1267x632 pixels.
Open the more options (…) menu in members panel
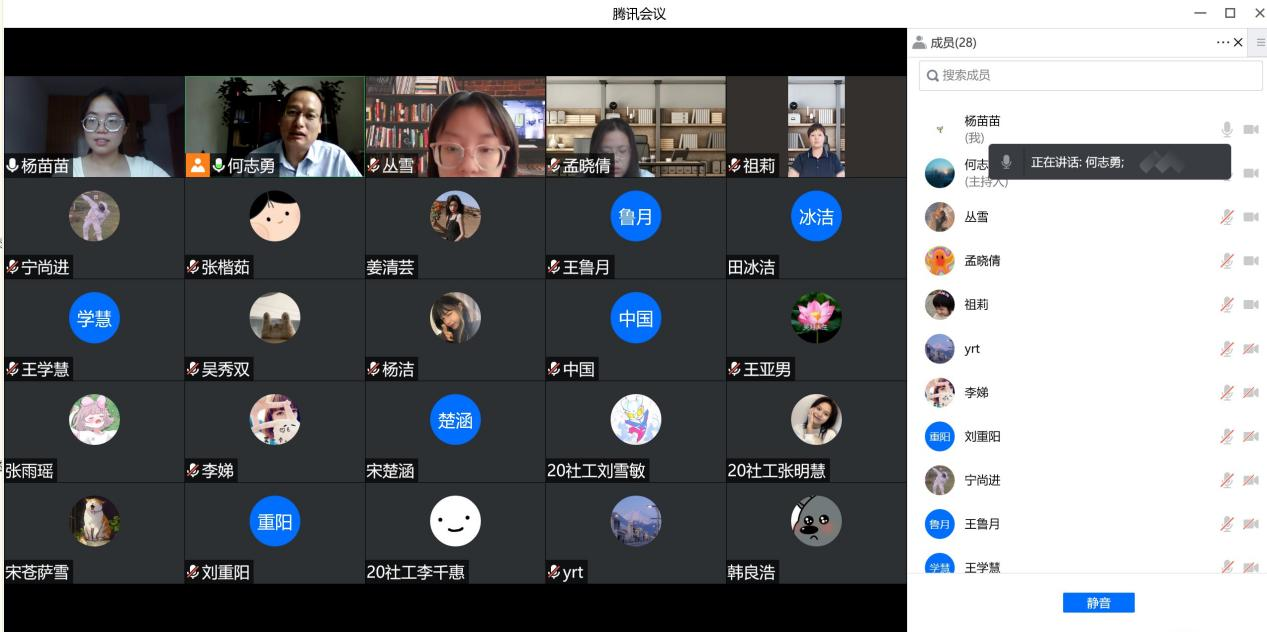coord(1222,42)
